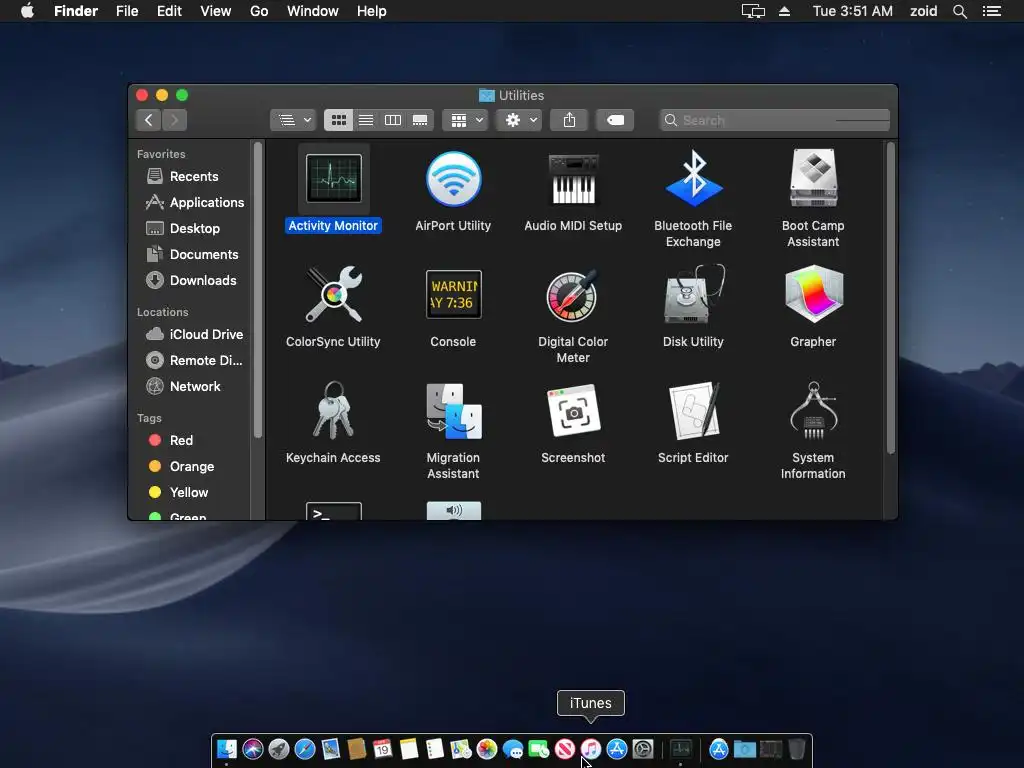1024x768 pixels.
Task: Select Migration Assistant icon
Action: [453, 411]
